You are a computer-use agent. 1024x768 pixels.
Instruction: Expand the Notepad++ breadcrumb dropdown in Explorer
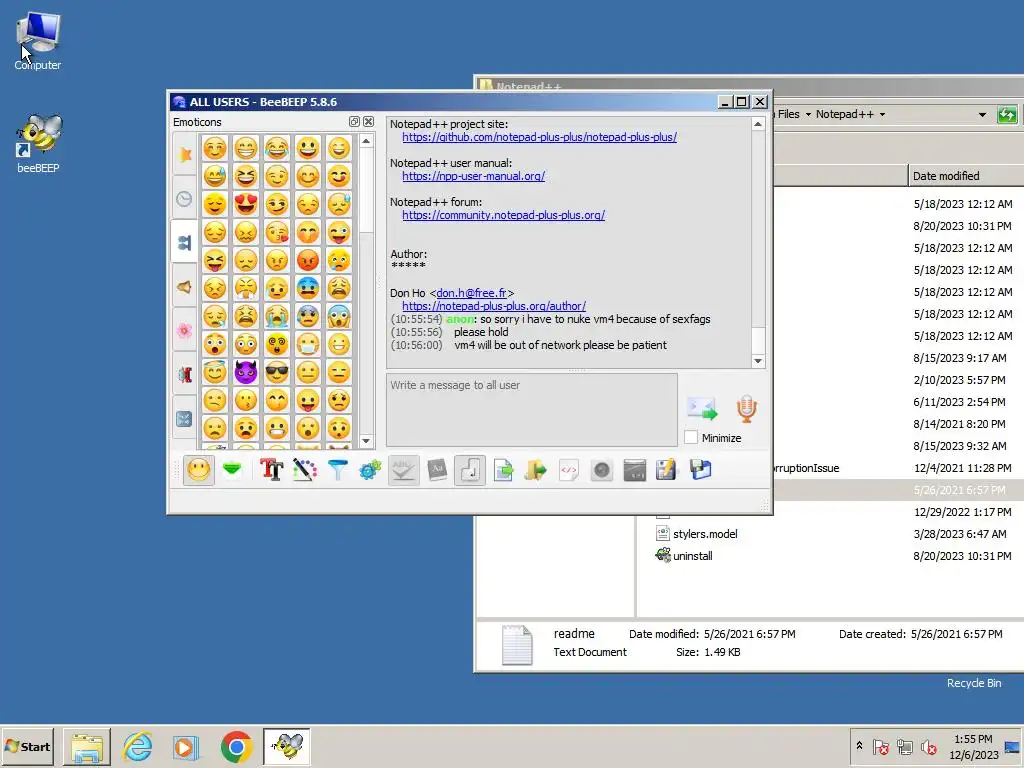pos(882,114)
